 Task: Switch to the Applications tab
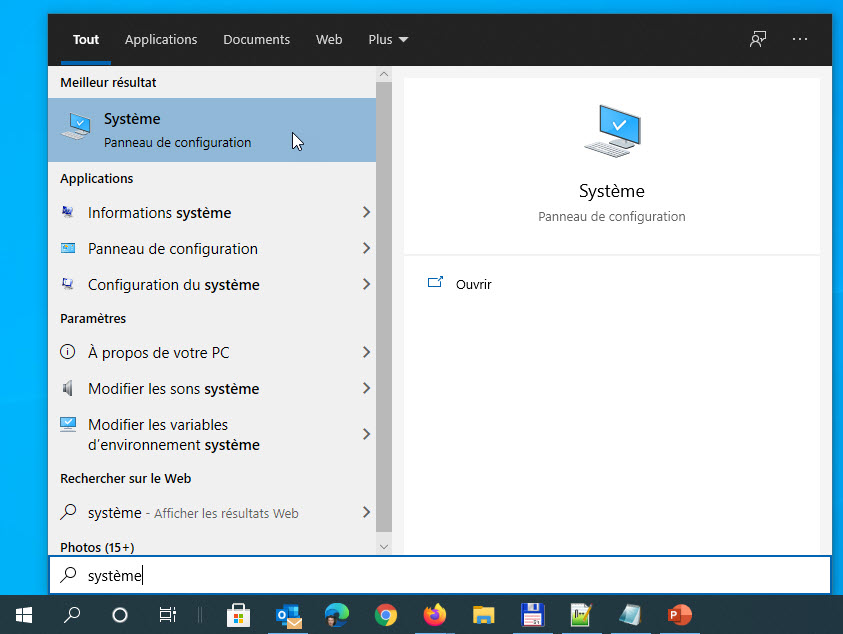click(161, 40)
